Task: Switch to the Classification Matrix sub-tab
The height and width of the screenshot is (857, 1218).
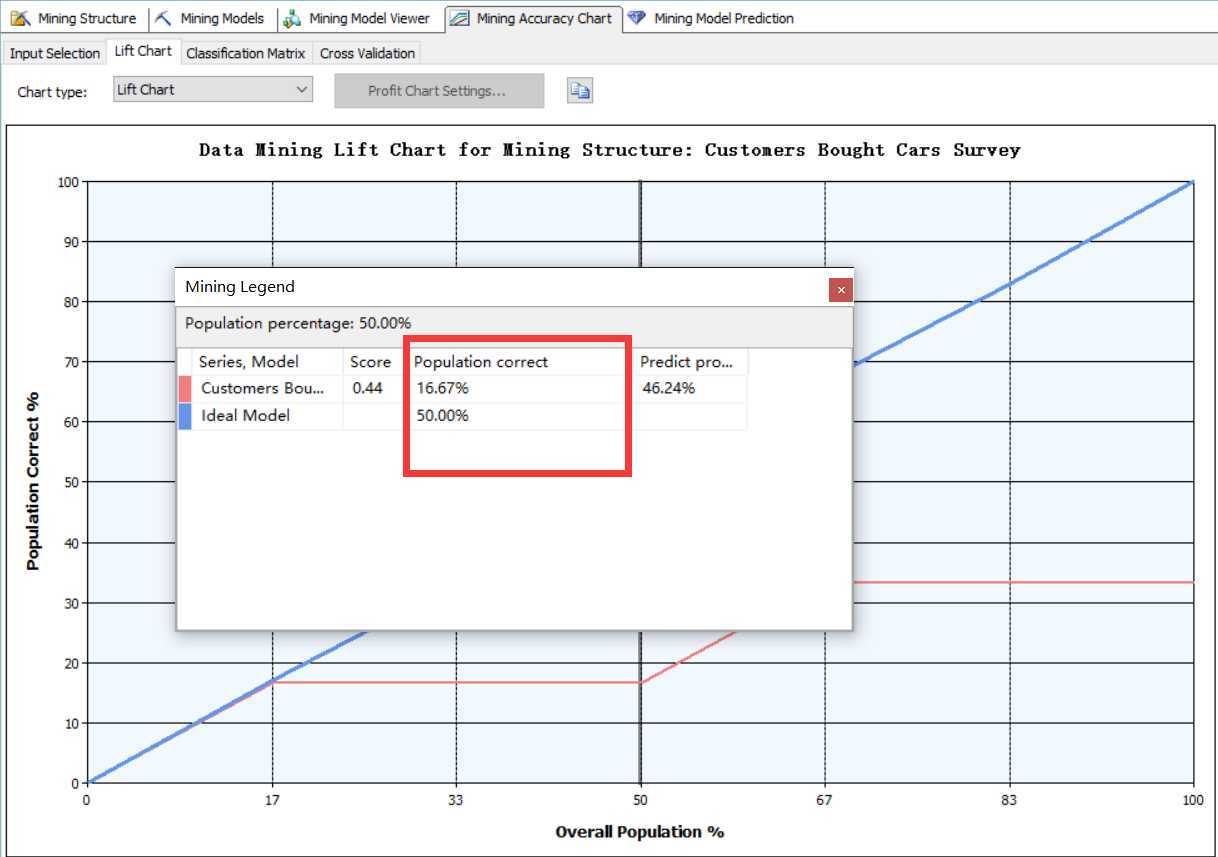Action: pyautogui.click(x=246, y=53)
